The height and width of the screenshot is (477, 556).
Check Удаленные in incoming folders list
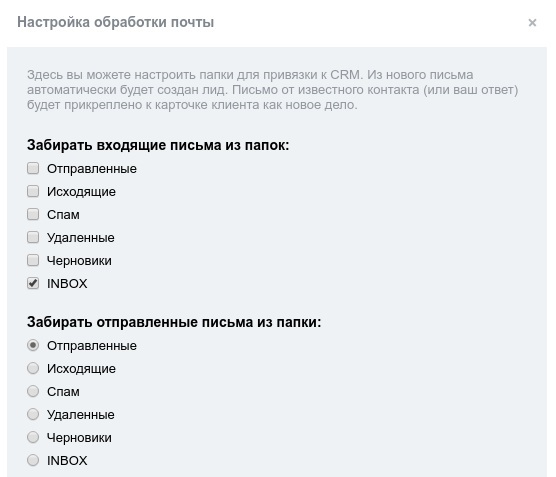pyautogui.click(x=33, y=237)
